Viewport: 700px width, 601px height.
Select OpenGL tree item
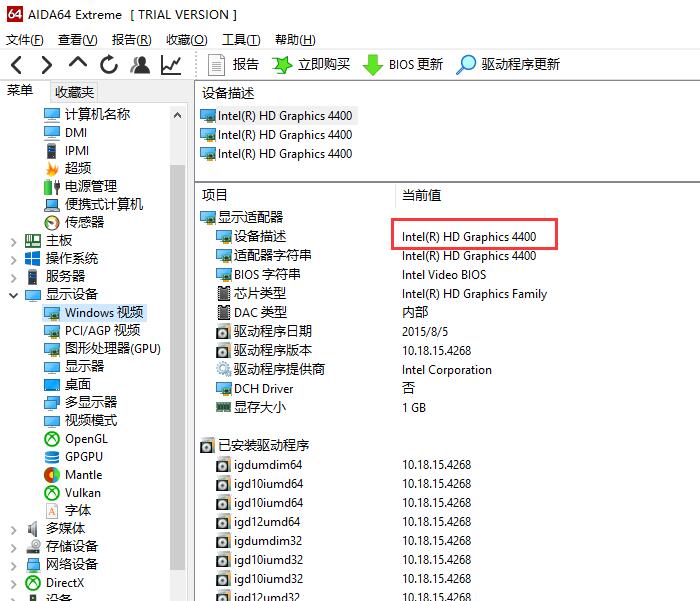coord(76,439)
